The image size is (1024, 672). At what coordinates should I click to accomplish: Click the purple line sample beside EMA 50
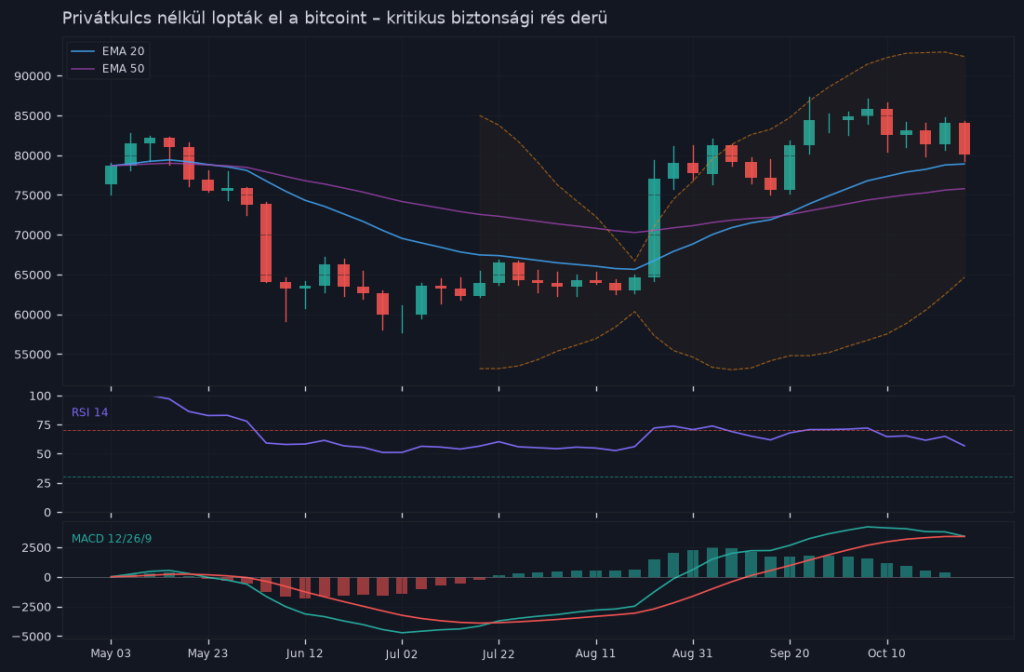point(83,69)
